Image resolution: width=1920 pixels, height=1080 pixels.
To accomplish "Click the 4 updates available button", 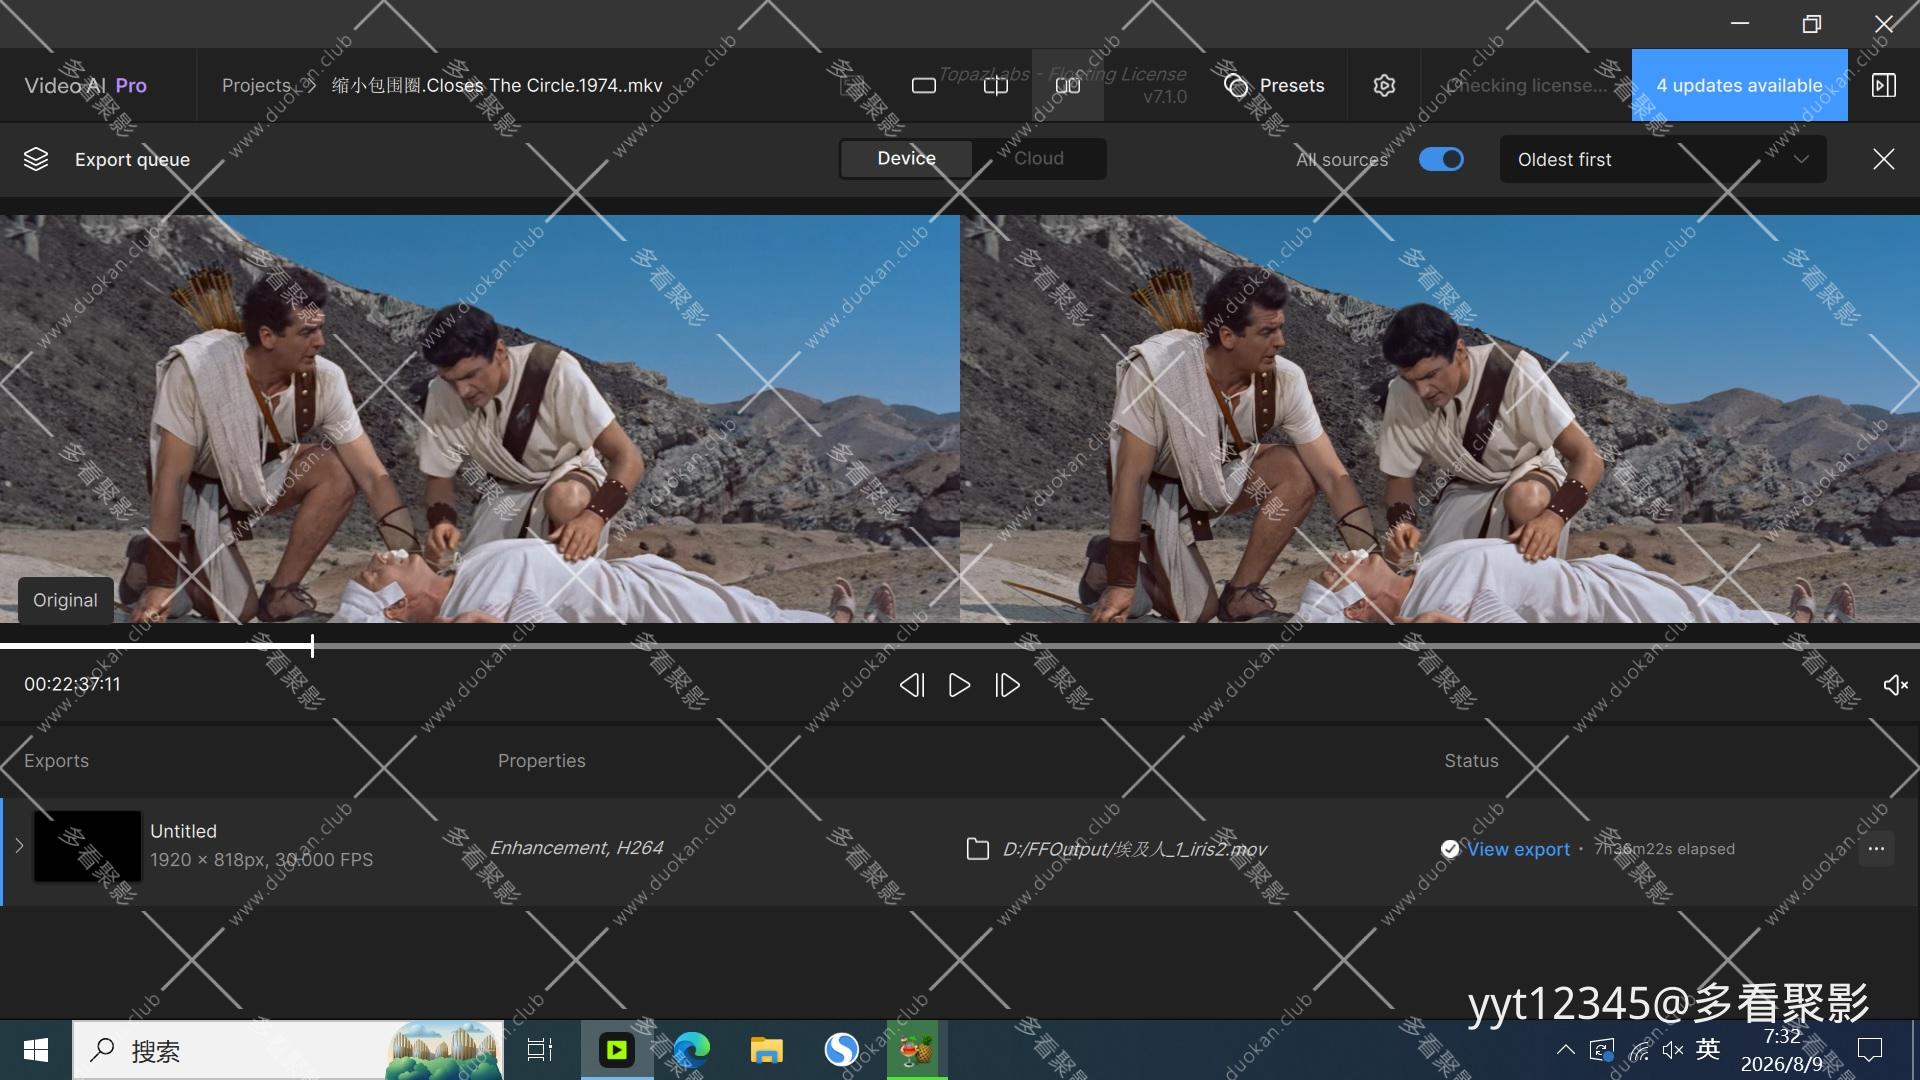I will click(x=1740, y=85).
